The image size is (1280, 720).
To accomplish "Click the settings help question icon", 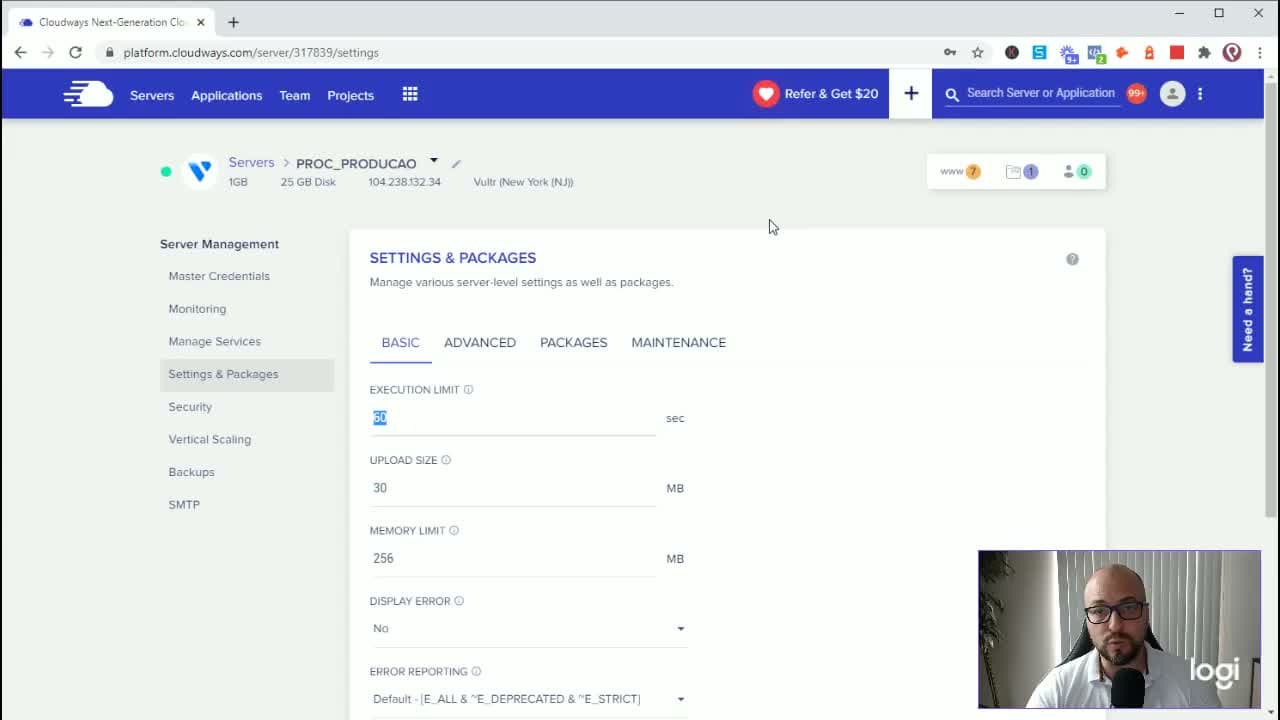I will (1072, 259).
